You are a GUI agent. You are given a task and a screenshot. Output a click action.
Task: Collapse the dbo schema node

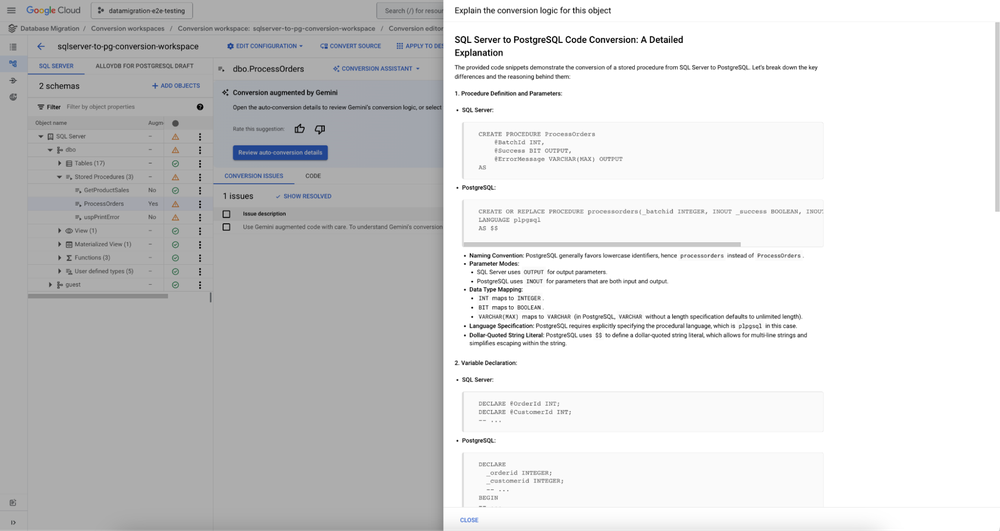(x=50, y=150)
